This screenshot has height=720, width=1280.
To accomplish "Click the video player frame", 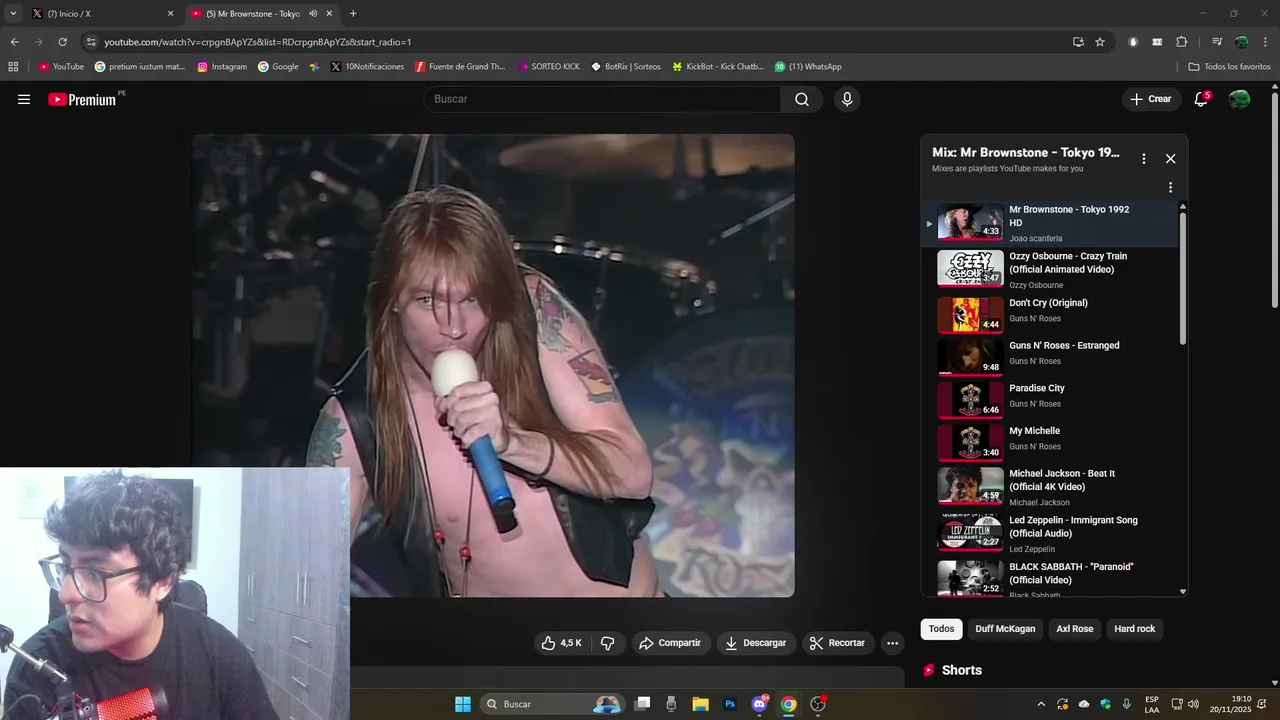I will tap(493, 366).
